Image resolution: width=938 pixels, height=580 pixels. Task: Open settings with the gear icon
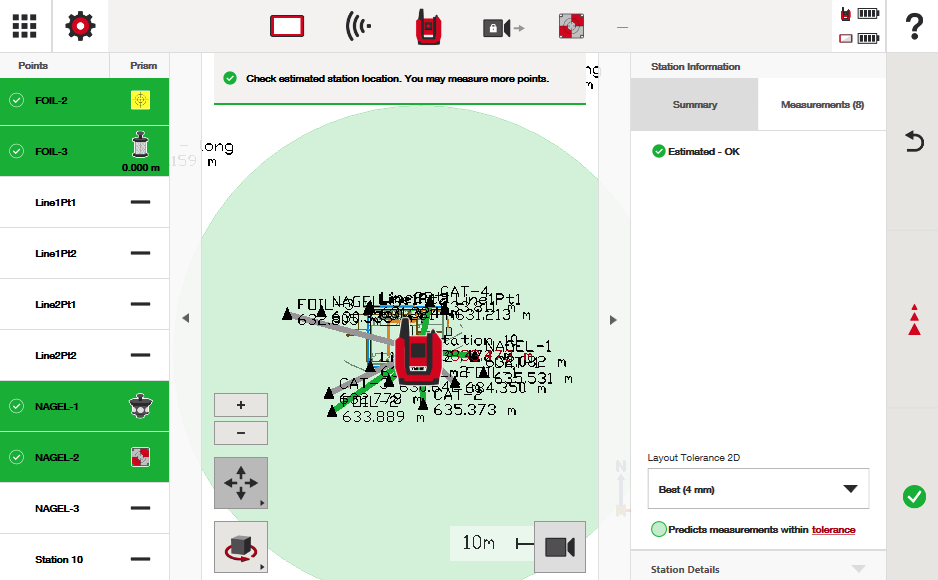[80, 26]
